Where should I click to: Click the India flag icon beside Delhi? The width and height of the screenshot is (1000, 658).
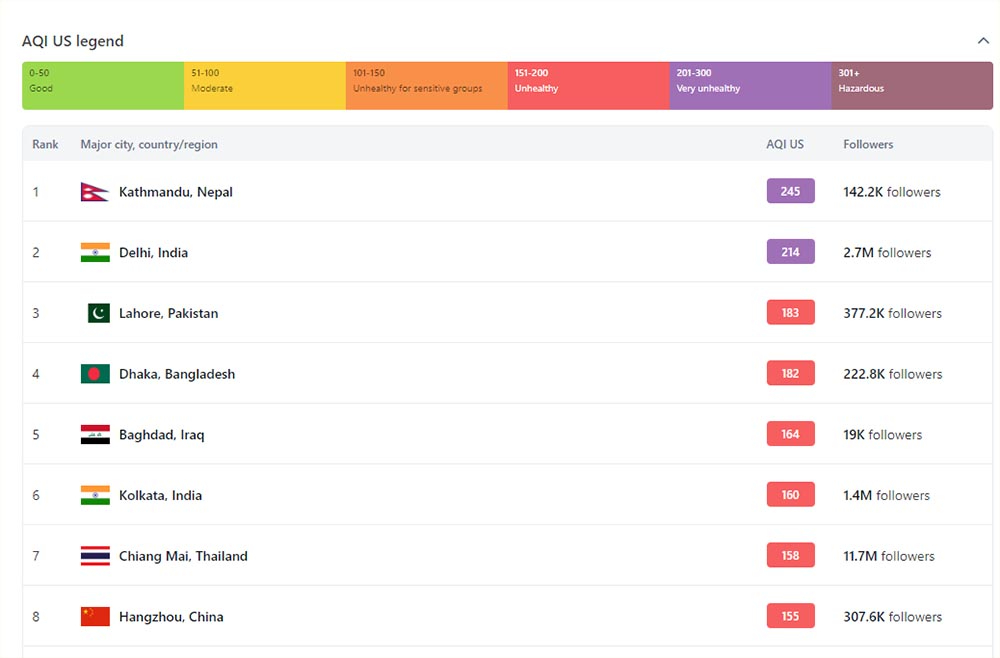[95, 253]
